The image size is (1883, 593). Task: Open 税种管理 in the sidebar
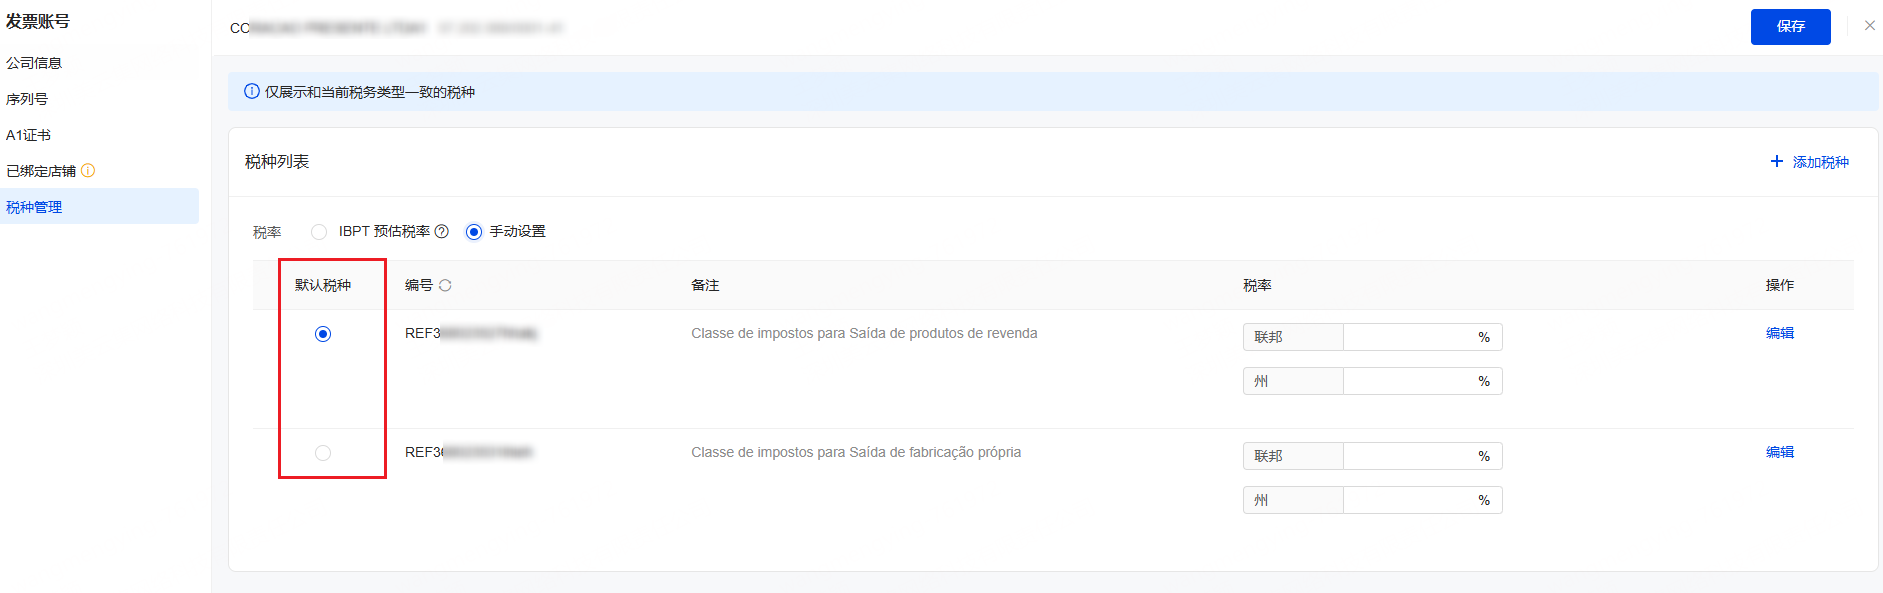click(99, 206)
